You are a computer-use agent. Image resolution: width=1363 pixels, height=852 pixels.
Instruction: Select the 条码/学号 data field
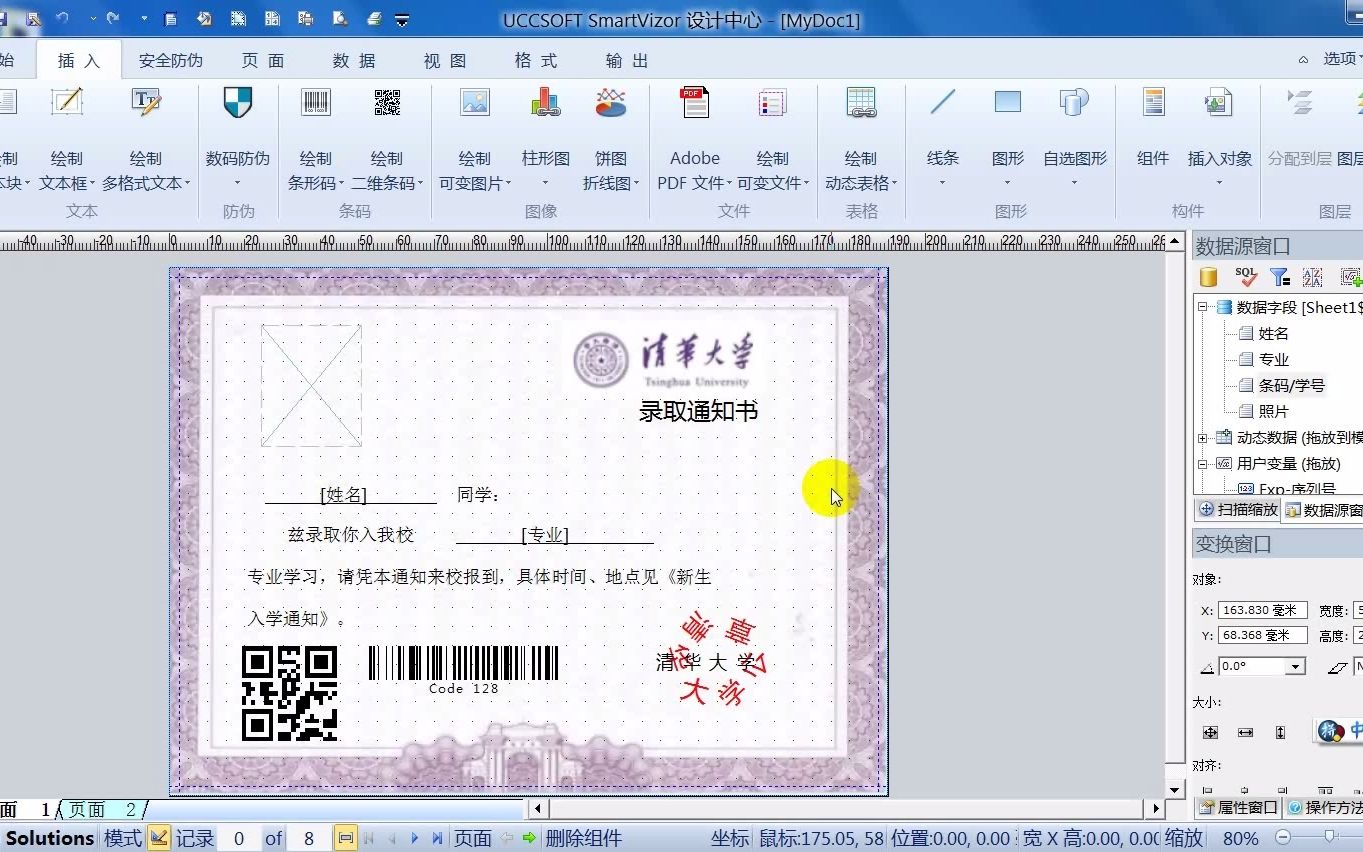click(1291, 386)
